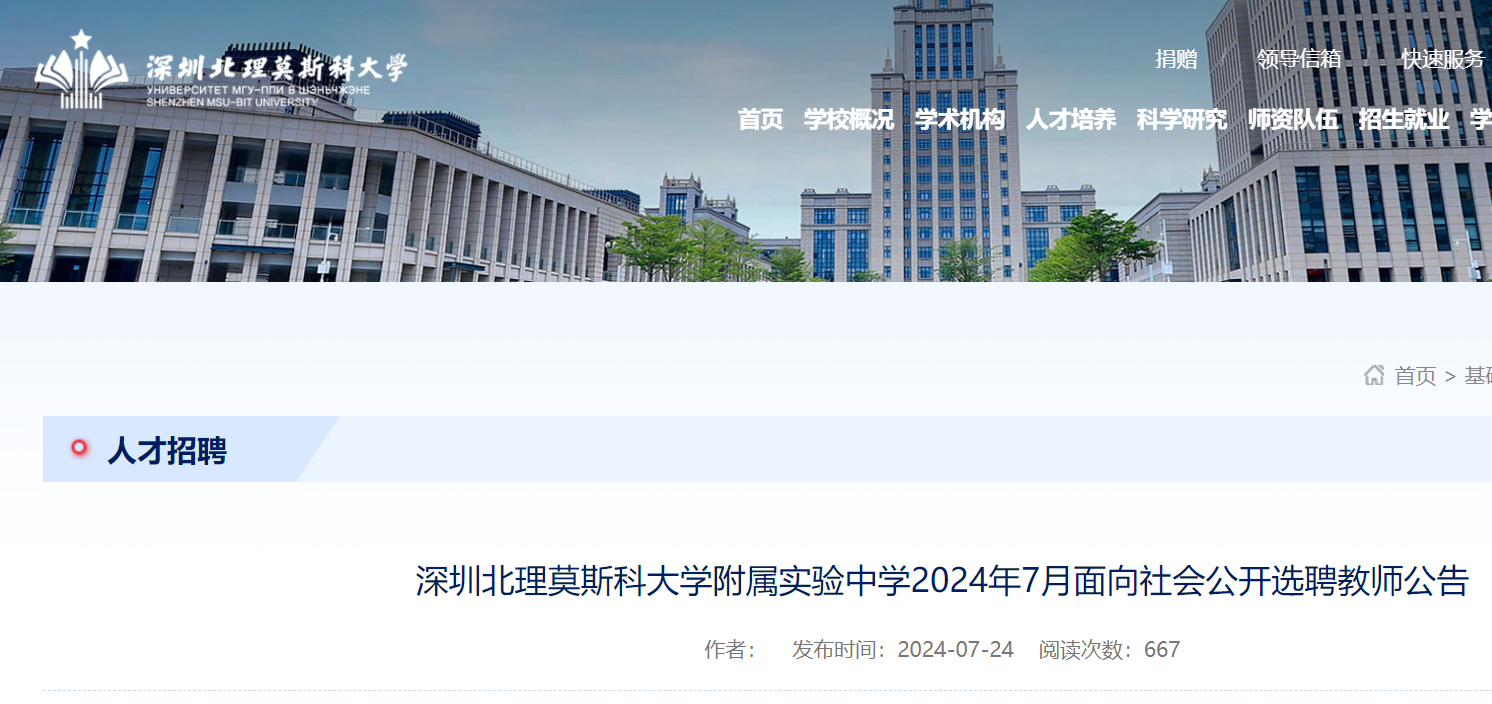Image resolution: width=1492 pixels, height=704 pixels.
Task: Open the 学校概况 menu
Action: [x=849, y=119]
